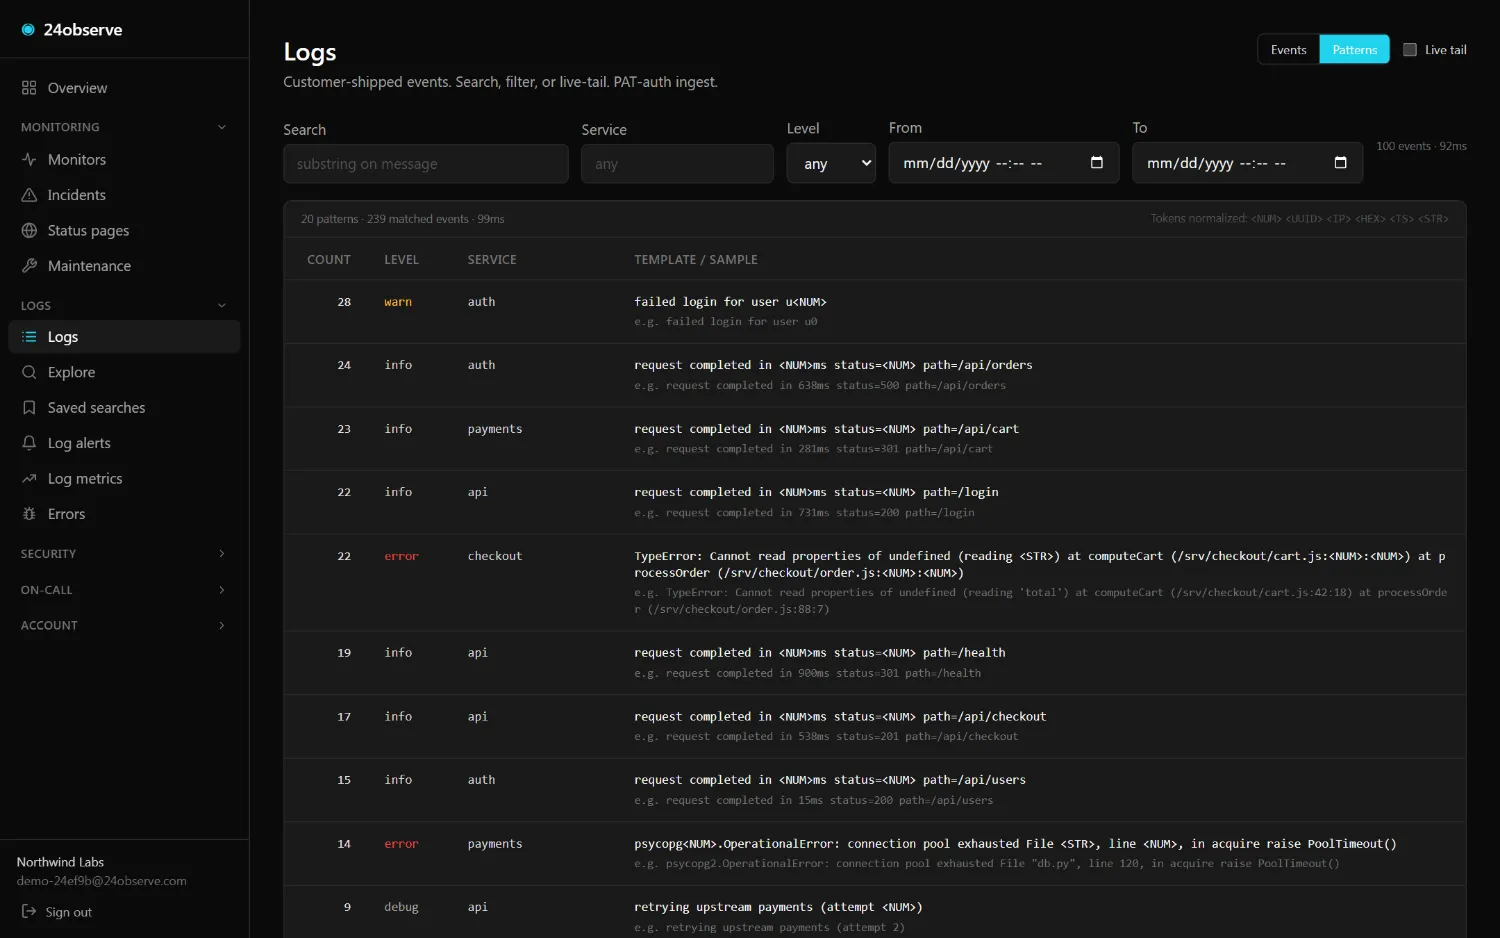Click the Log metrics trend icon
The image size is (1500, 938).
point(29,479)
